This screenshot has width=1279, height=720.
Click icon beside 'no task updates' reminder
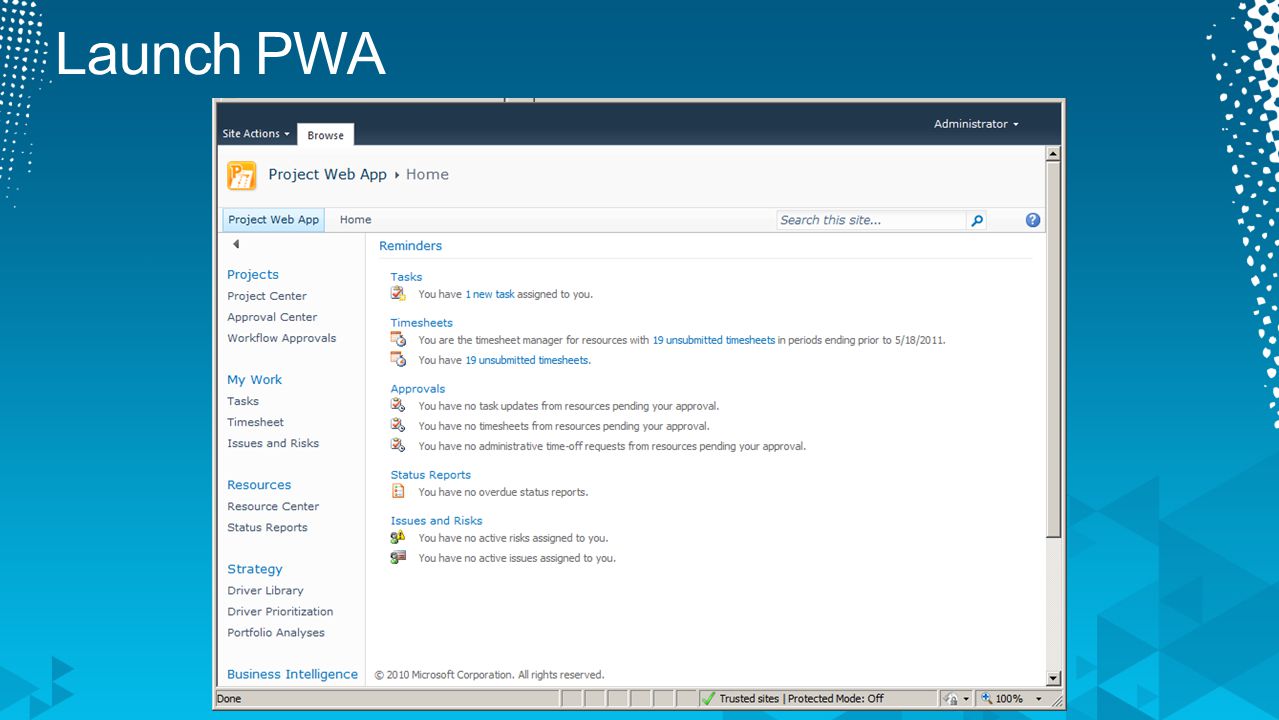pyautogui.click(x=398, y=405)
